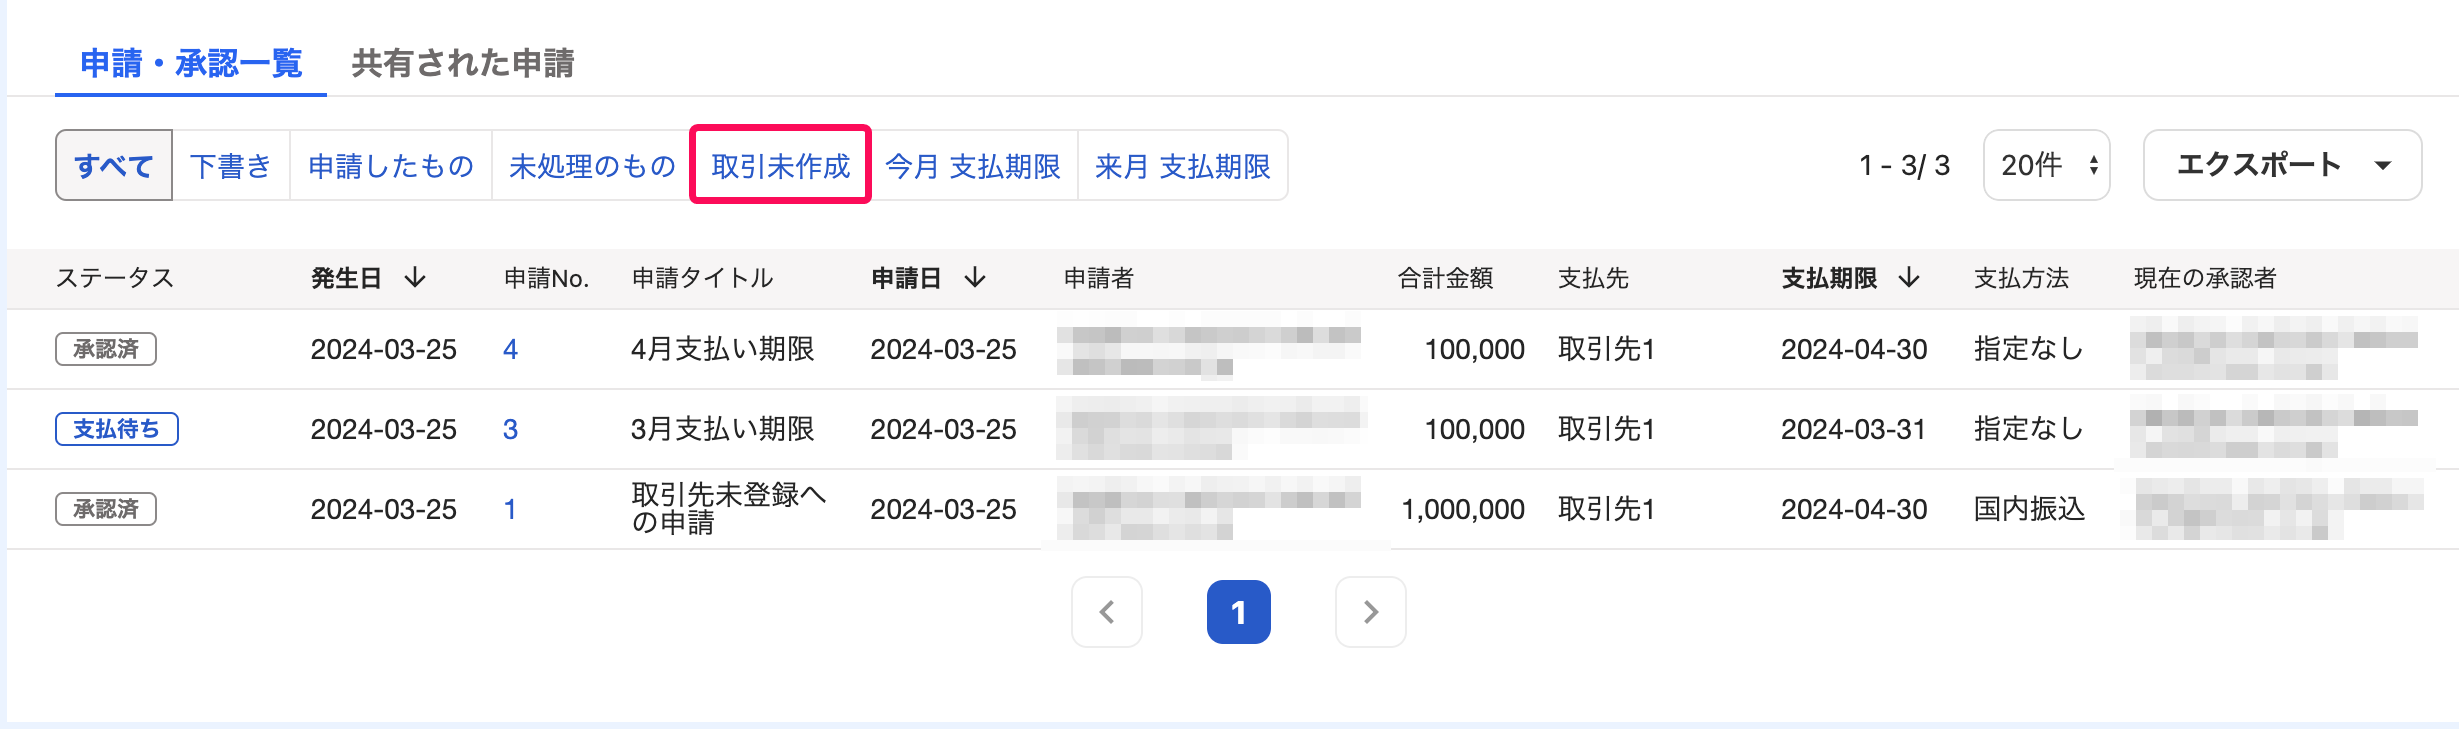Show 未処理のもの filter
2459x729 pixels.
592,165
